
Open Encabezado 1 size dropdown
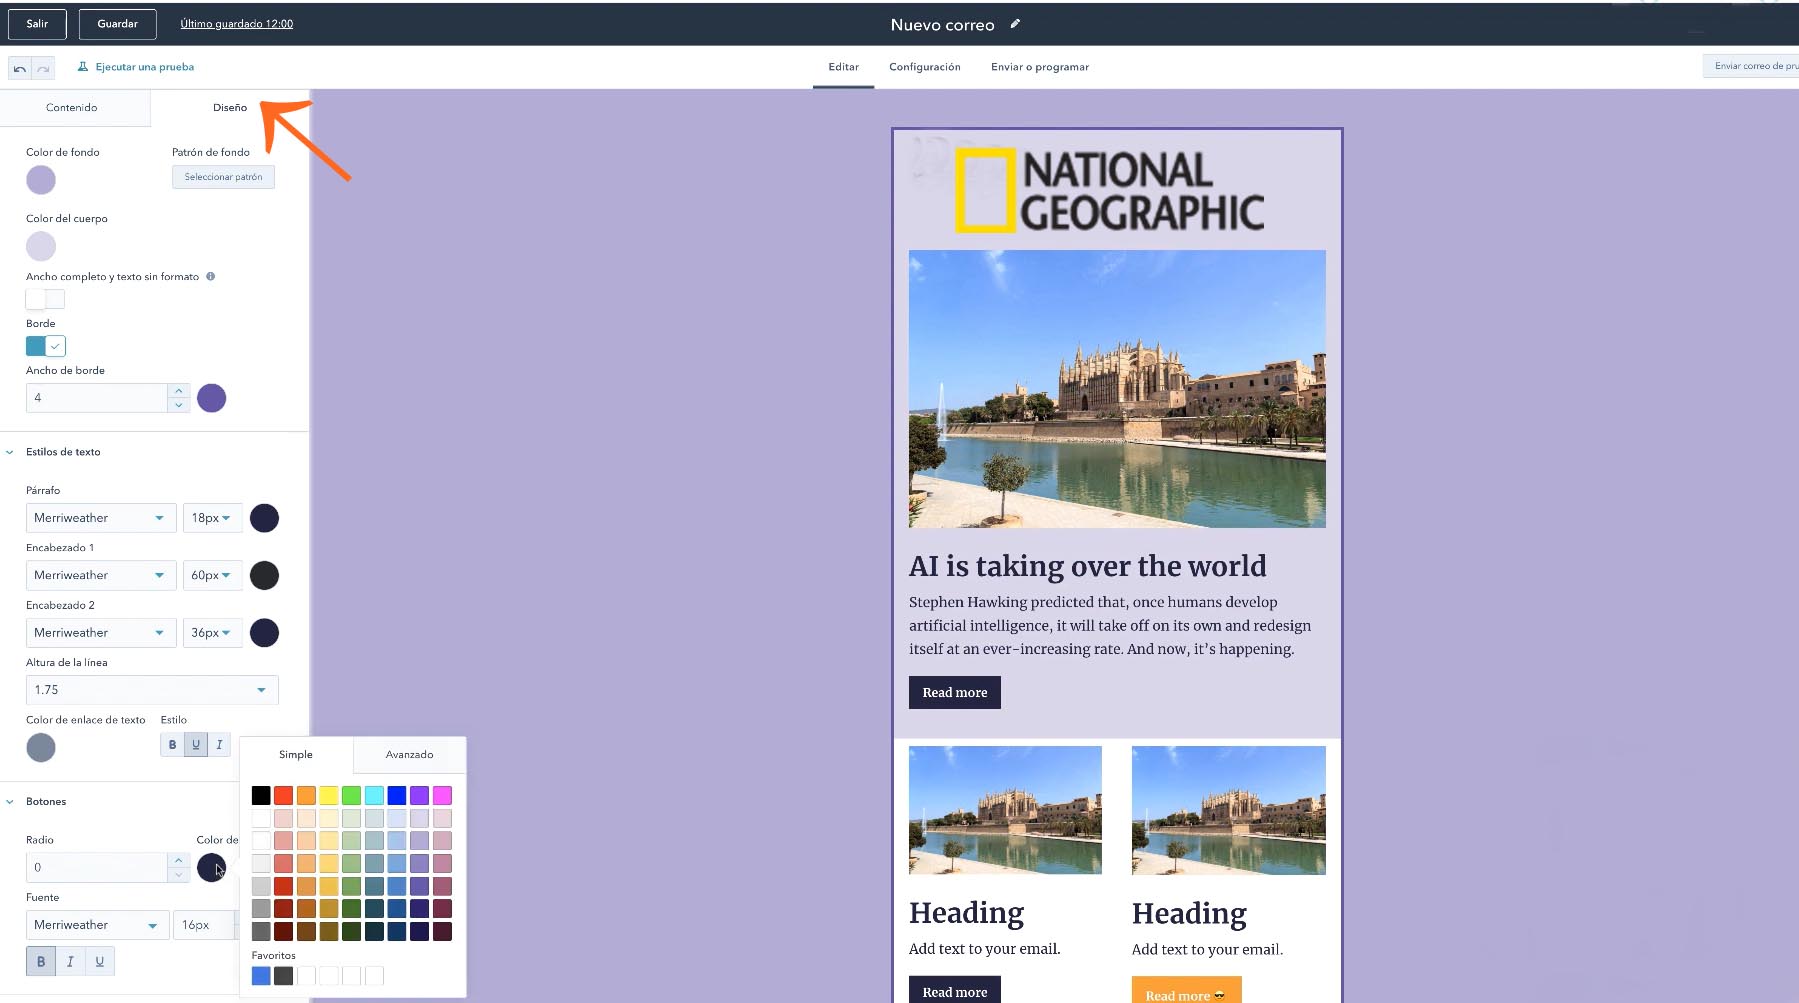(212, 575)
